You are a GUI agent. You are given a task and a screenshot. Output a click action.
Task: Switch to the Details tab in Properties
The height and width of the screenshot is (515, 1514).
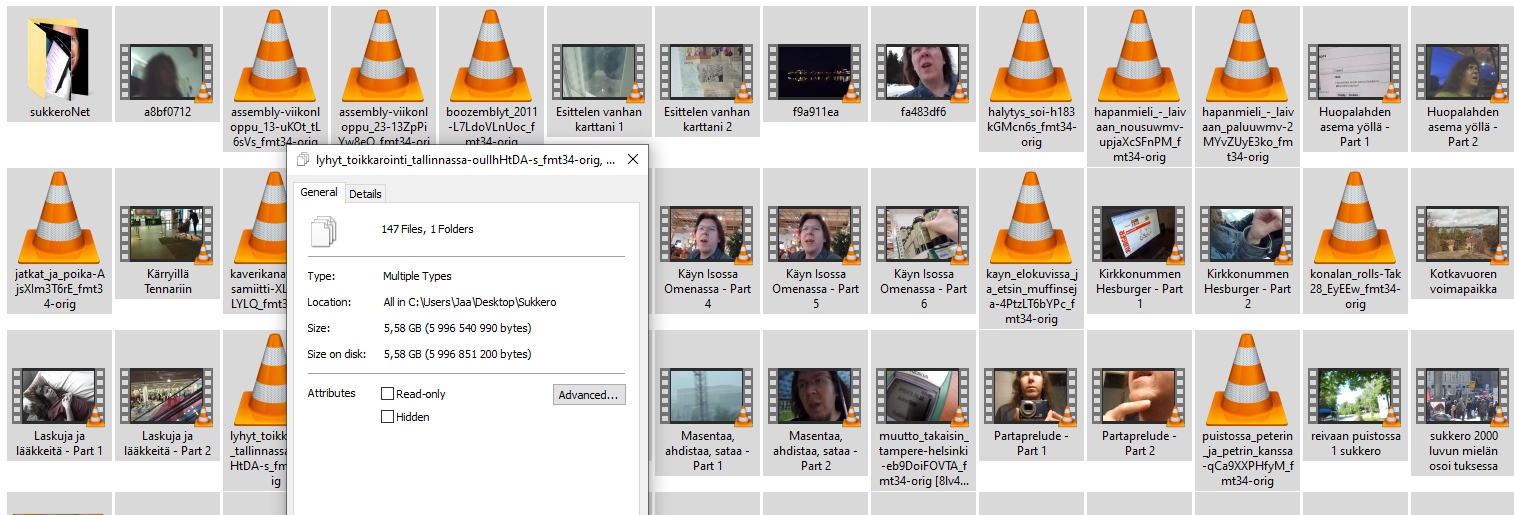click(x=365, y=194)
